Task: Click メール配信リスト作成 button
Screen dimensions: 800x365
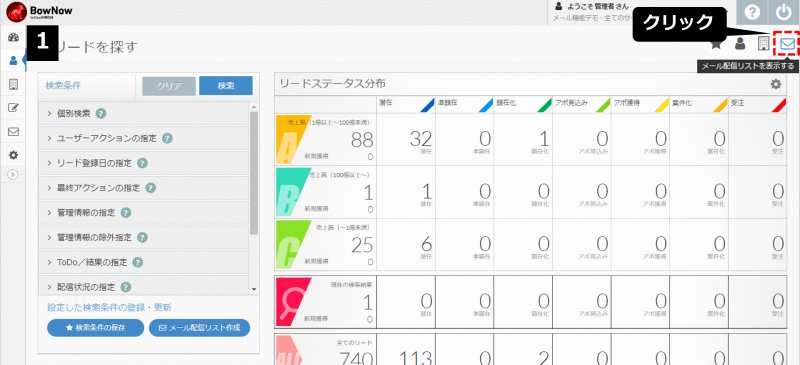Action: (199, 328)
